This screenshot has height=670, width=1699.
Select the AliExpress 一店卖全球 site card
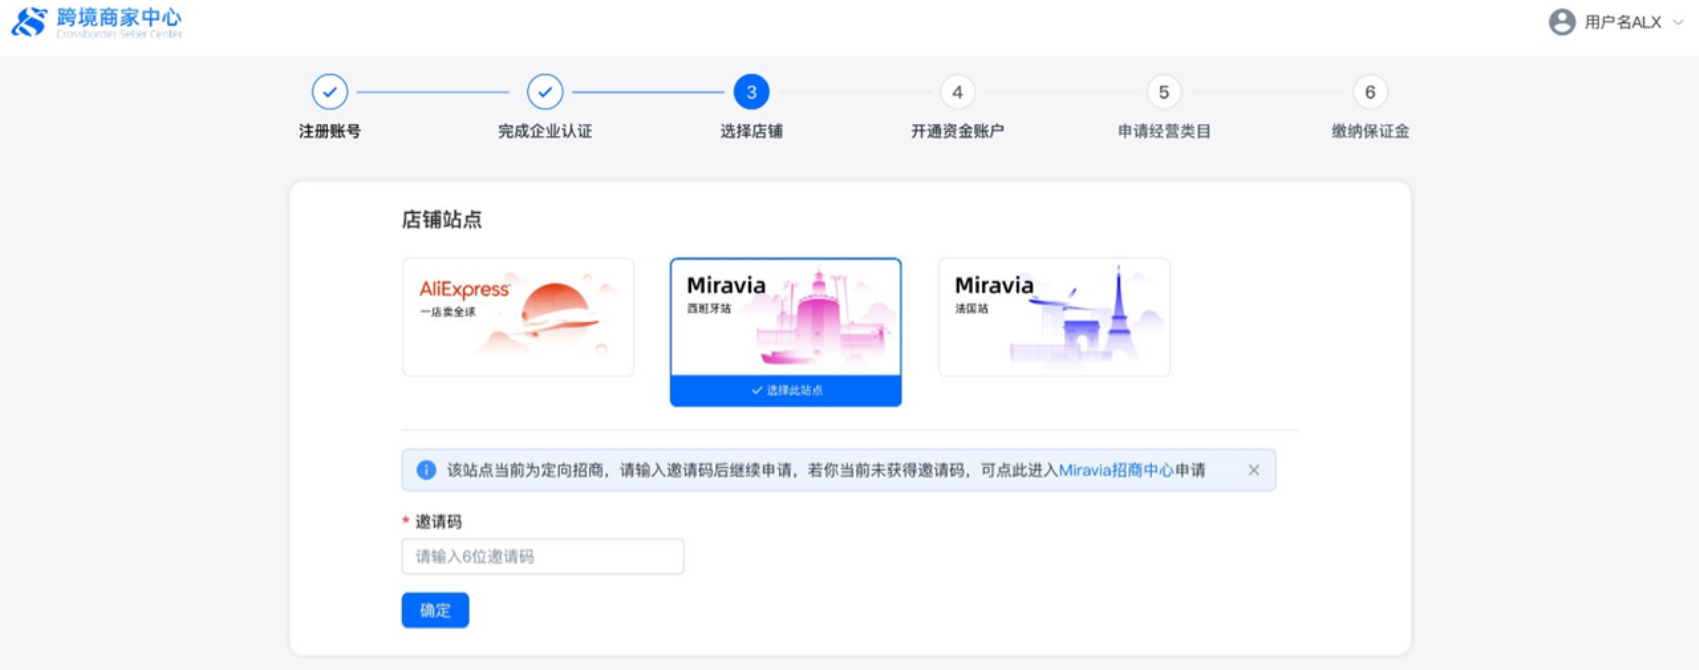[518, 317]
